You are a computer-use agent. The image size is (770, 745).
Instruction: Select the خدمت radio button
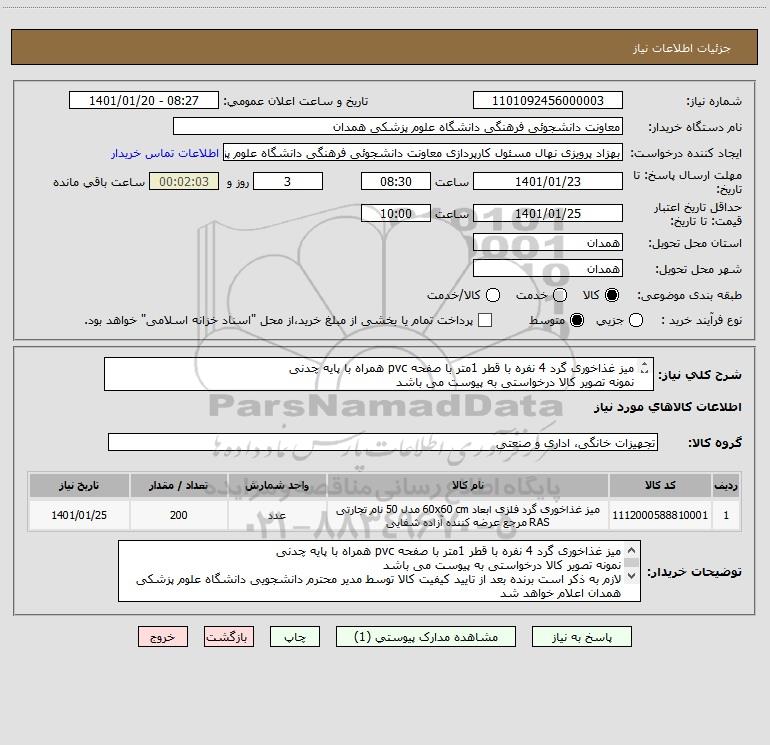pos(560,295)
